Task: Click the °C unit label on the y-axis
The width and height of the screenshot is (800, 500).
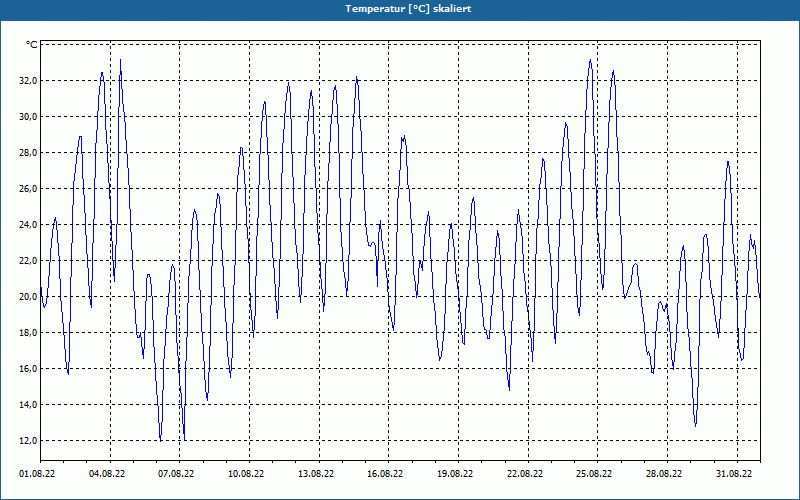Action: tap(32, 45)
